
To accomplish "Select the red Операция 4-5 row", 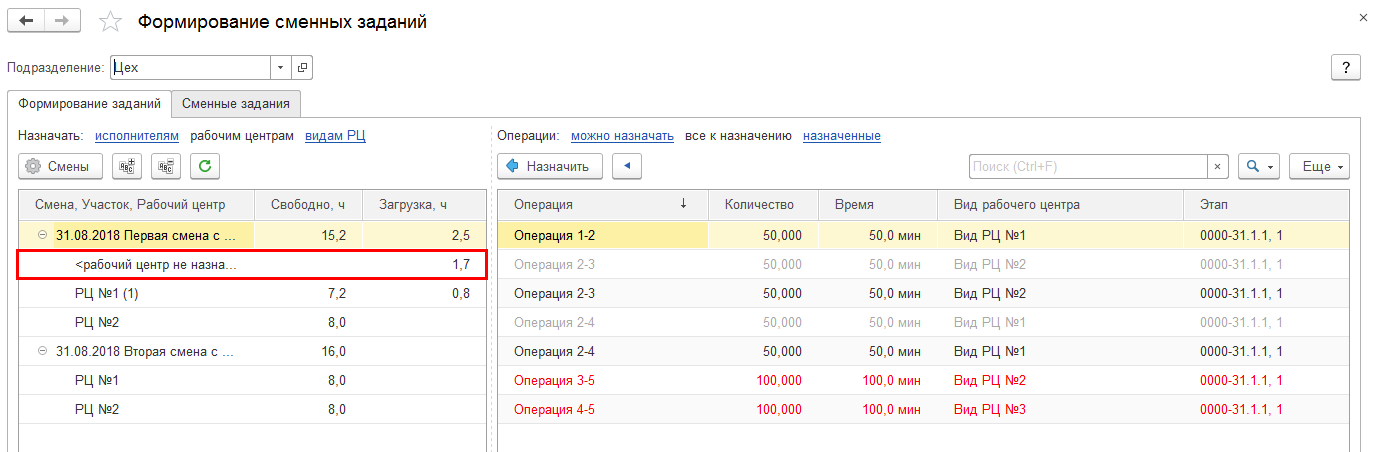I will (x=923, y=410).
